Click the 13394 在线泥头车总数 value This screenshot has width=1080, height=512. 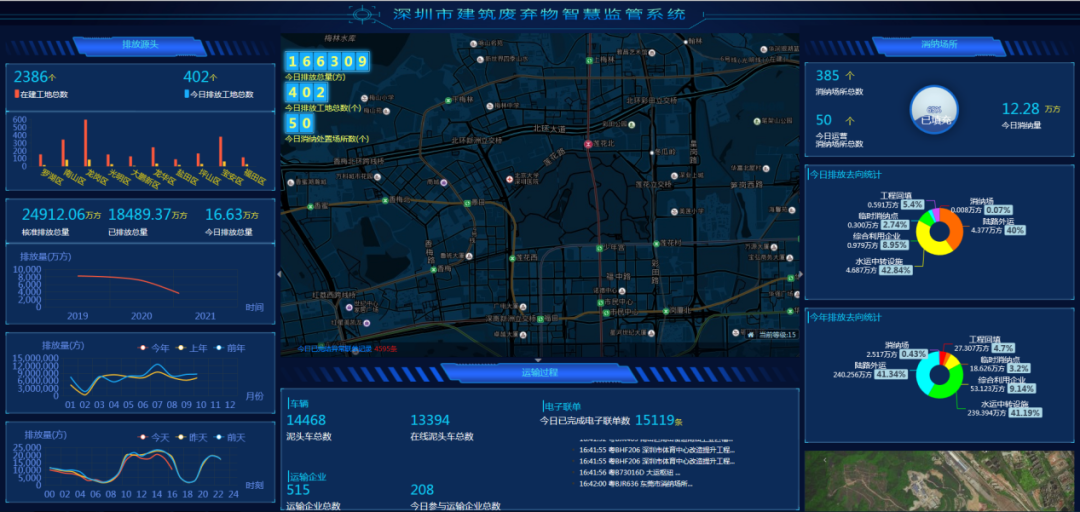tap(430, 420)
